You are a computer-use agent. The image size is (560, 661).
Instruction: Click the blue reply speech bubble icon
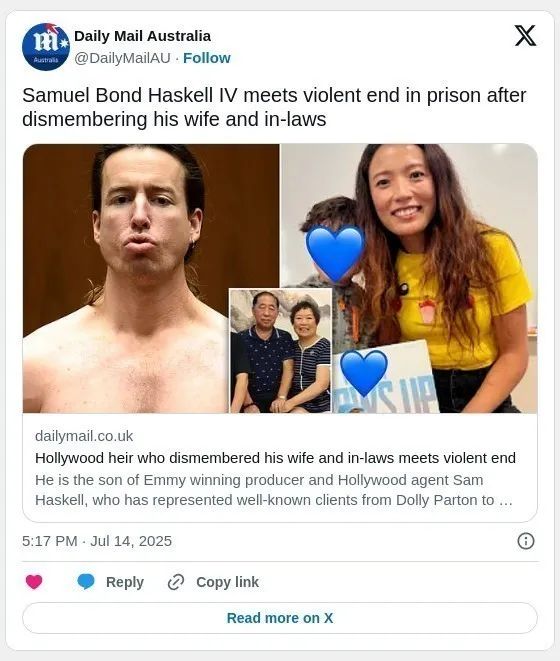tap(86, 582)
